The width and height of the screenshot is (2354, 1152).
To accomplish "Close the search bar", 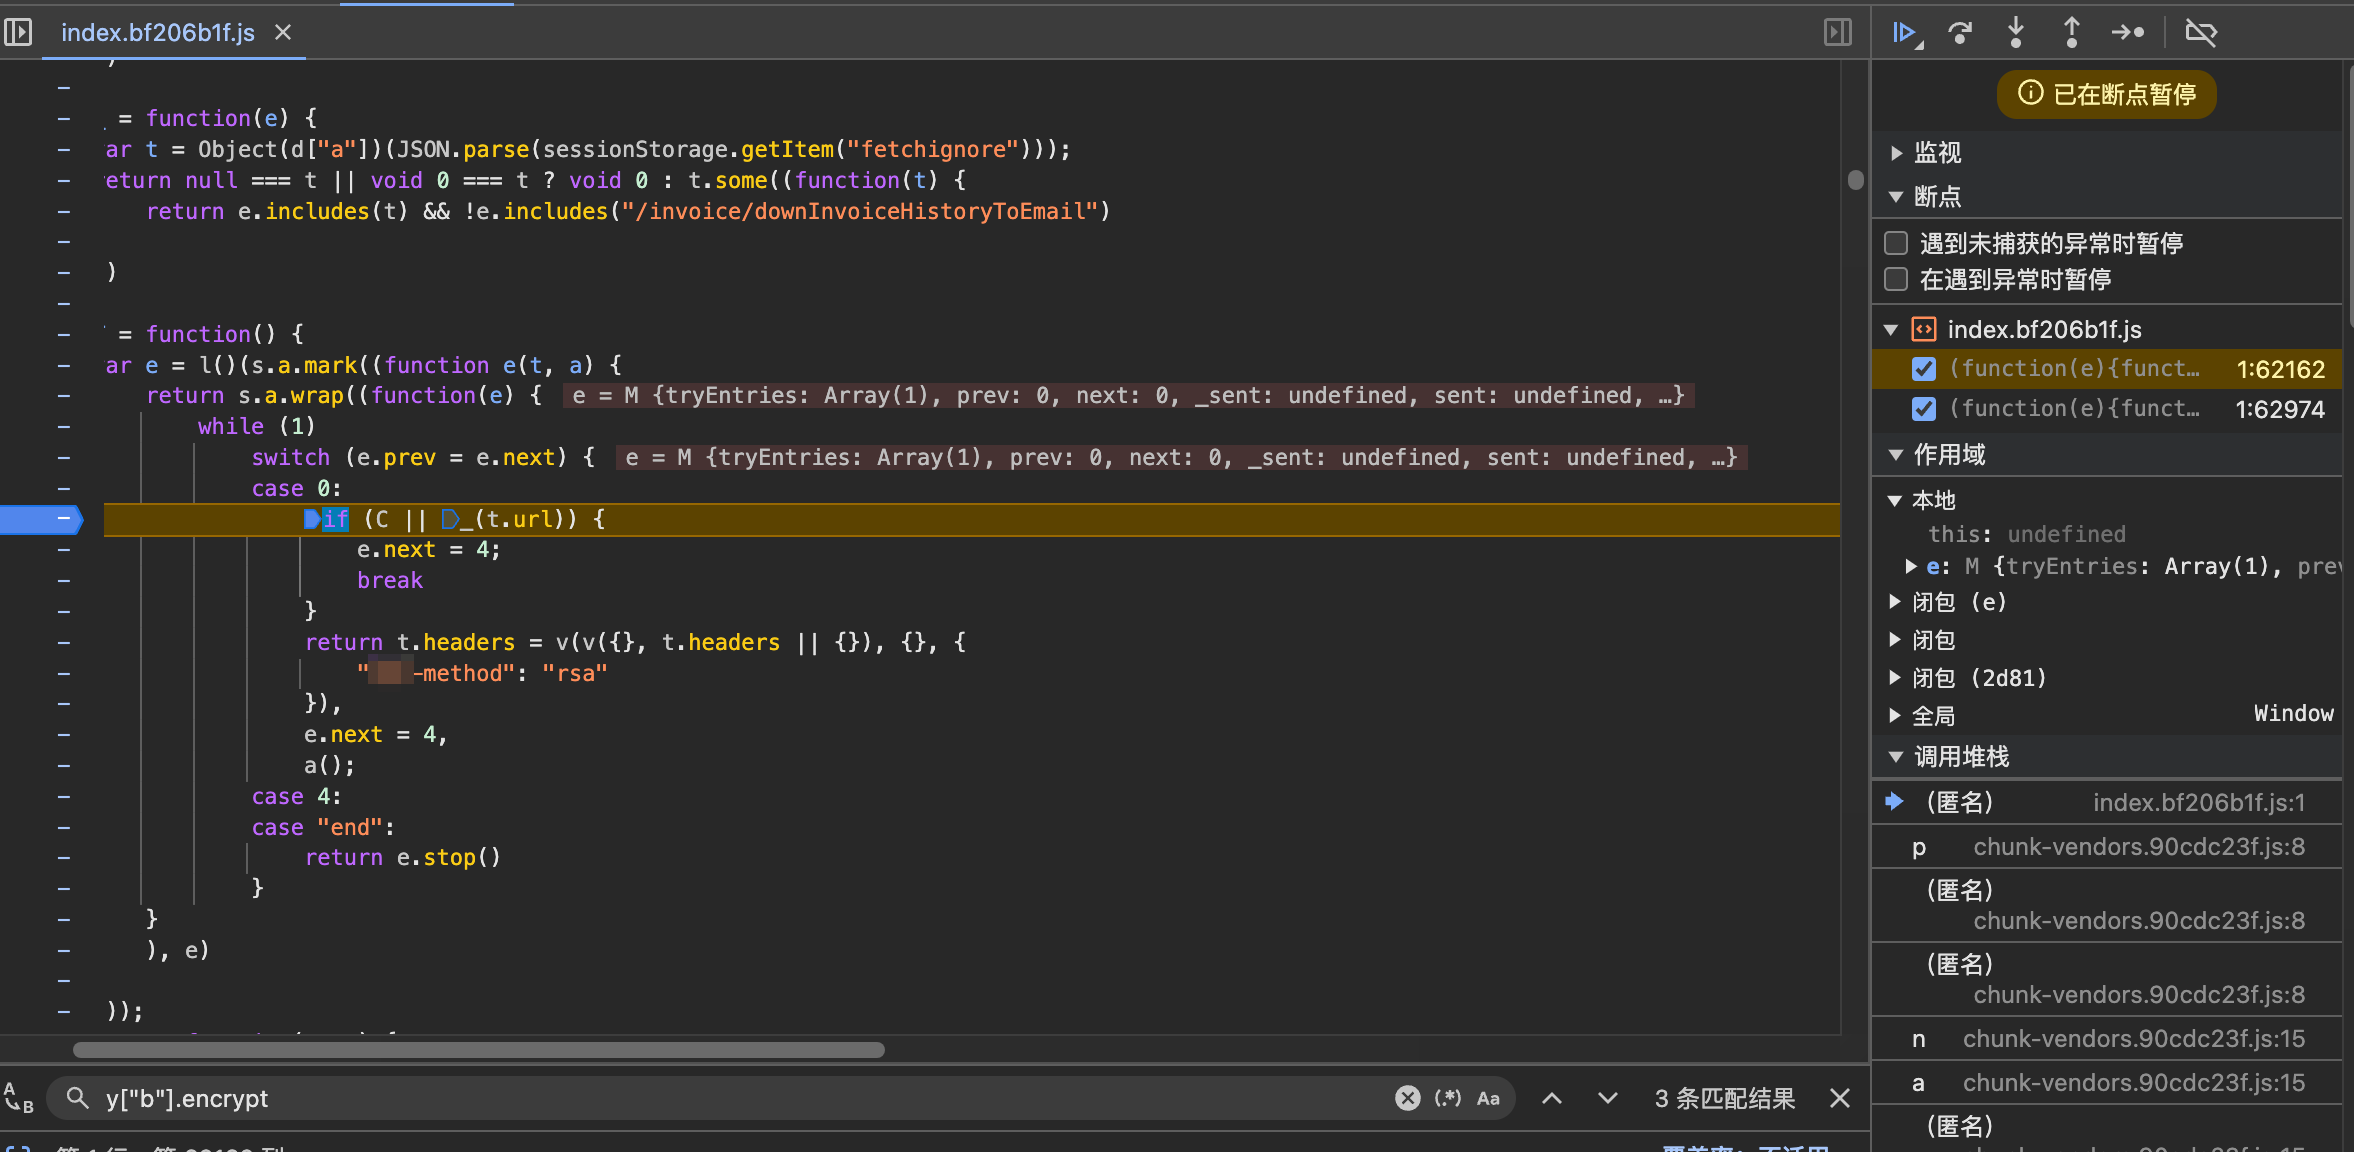I will (x=1839, y=1098).
